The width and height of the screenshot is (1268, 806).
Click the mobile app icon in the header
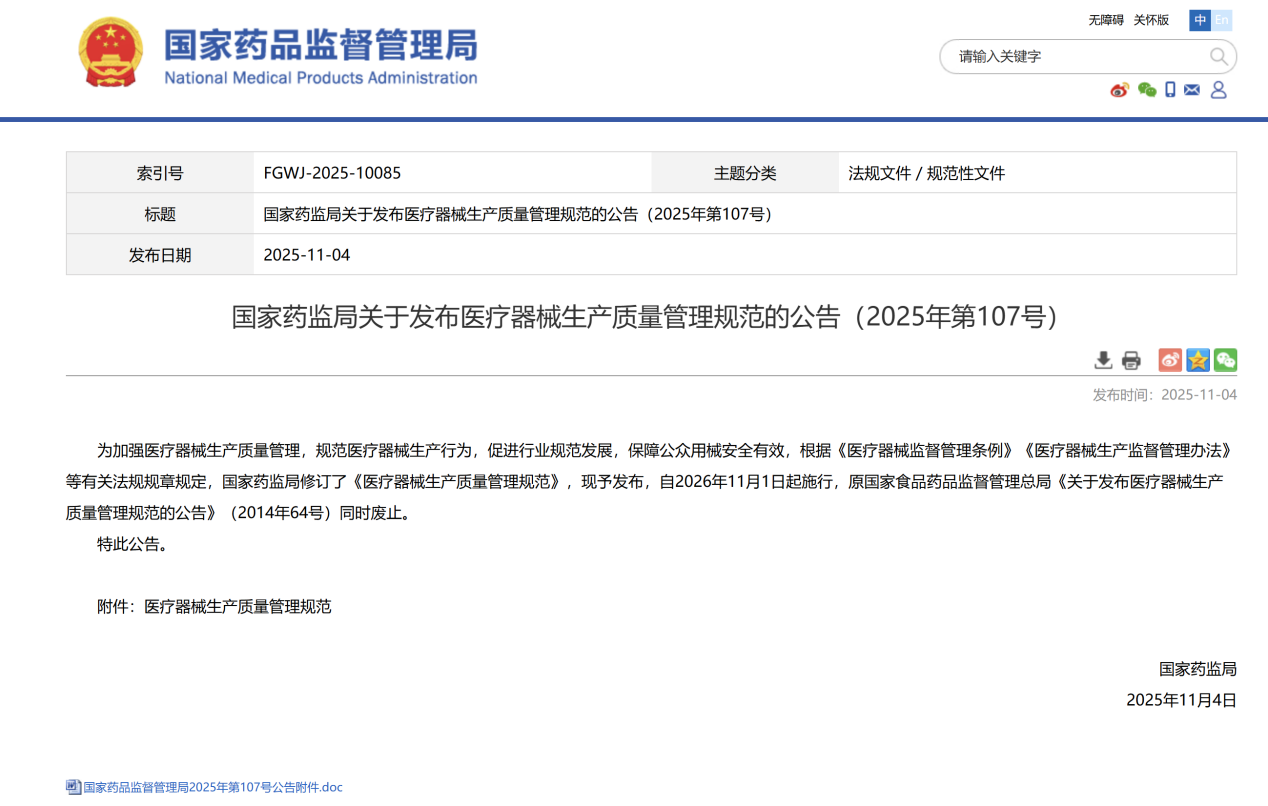coord(1170,90)
